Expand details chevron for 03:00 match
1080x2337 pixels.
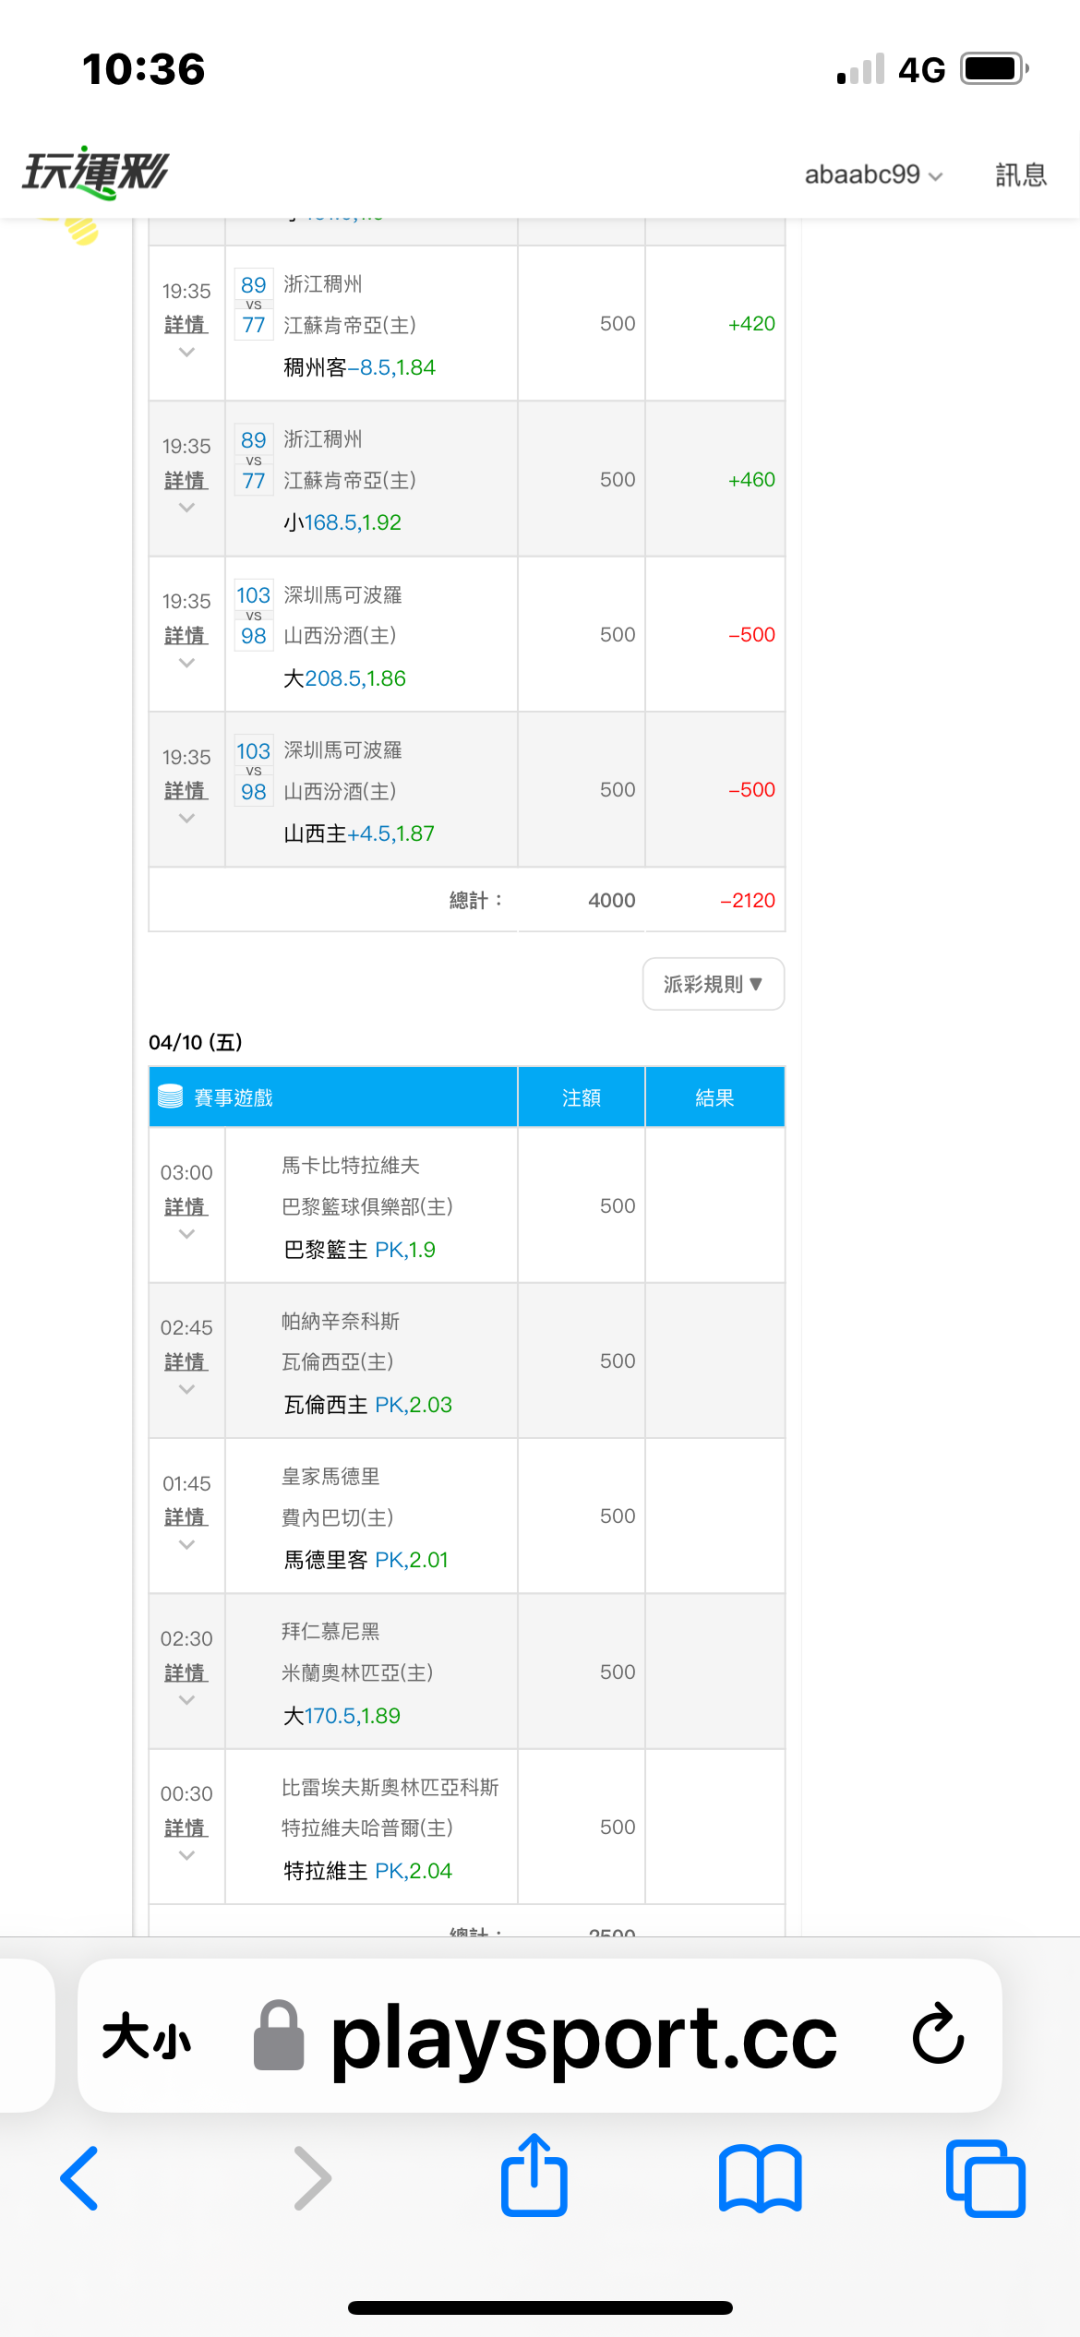click(186, 1234)
